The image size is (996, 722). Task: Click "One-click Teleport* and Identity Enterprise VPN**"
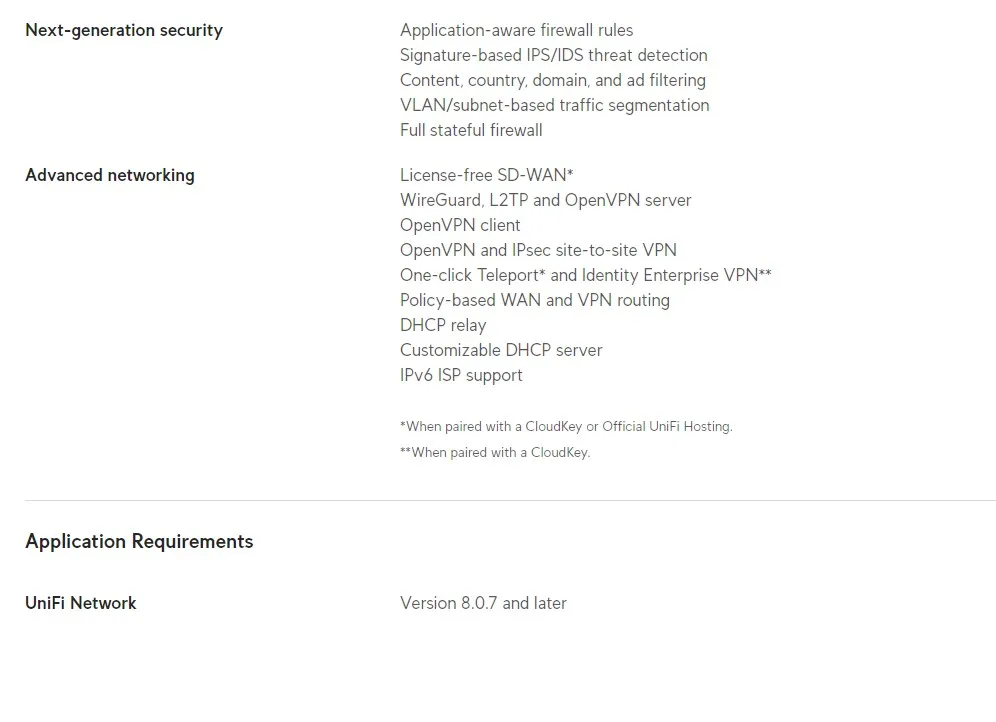pos(585,275)
